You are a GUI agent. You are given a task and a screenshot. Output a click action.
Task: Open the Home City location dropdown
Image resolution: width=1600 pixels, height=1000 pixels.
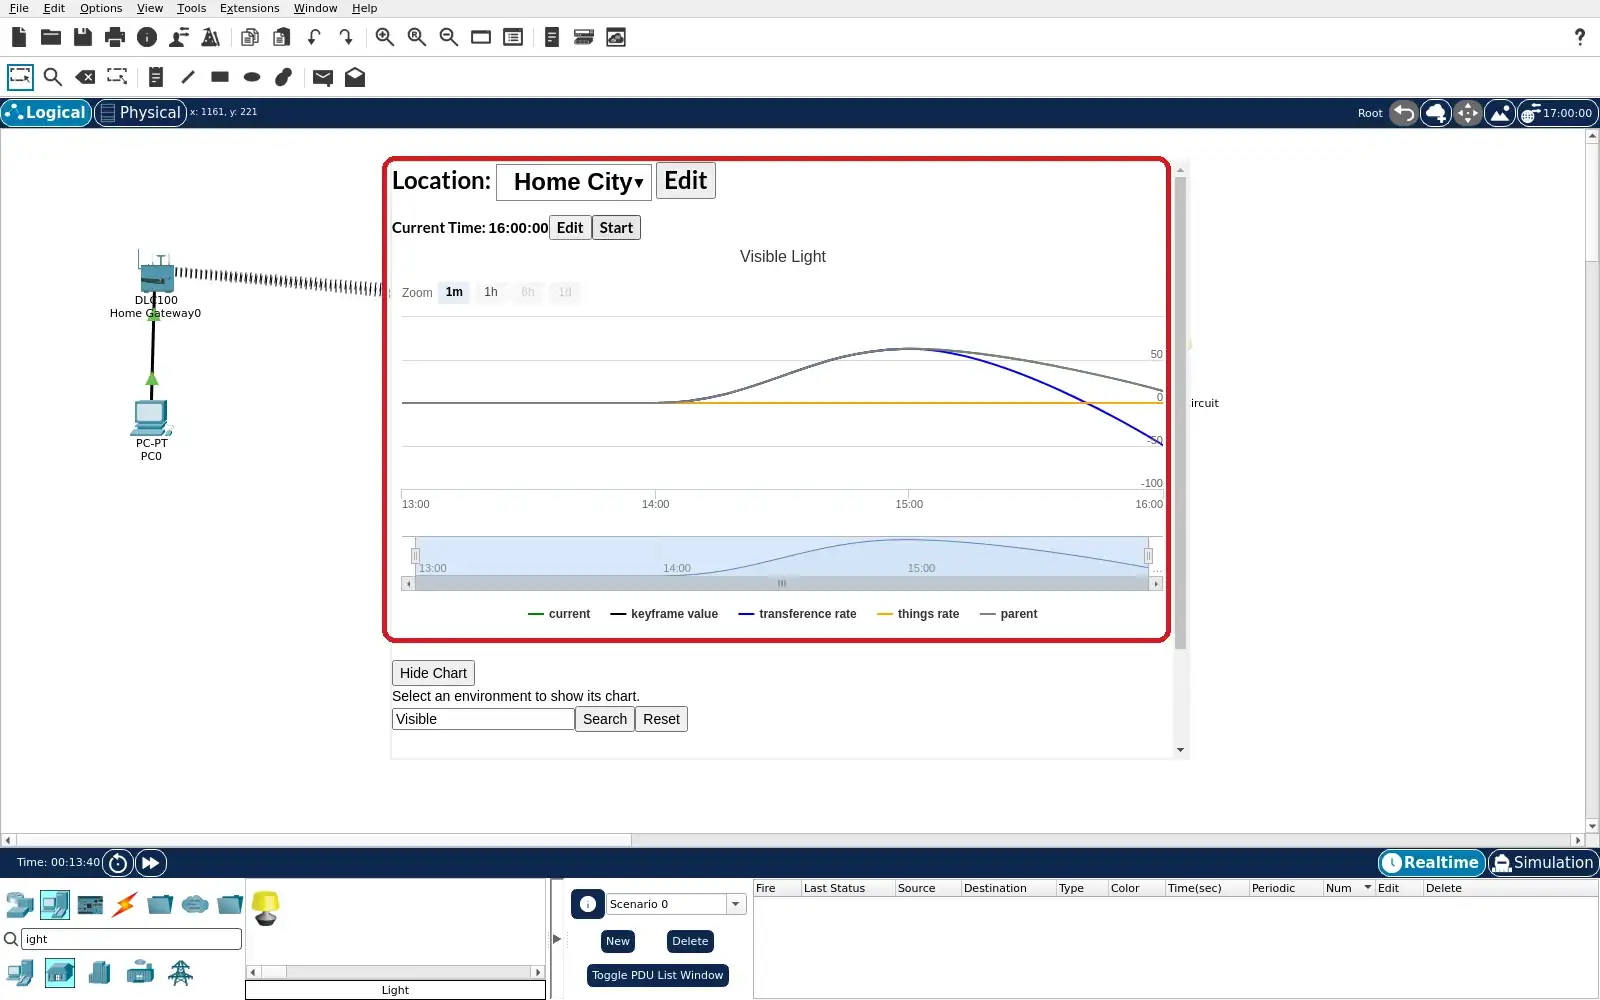click(574, 182)
